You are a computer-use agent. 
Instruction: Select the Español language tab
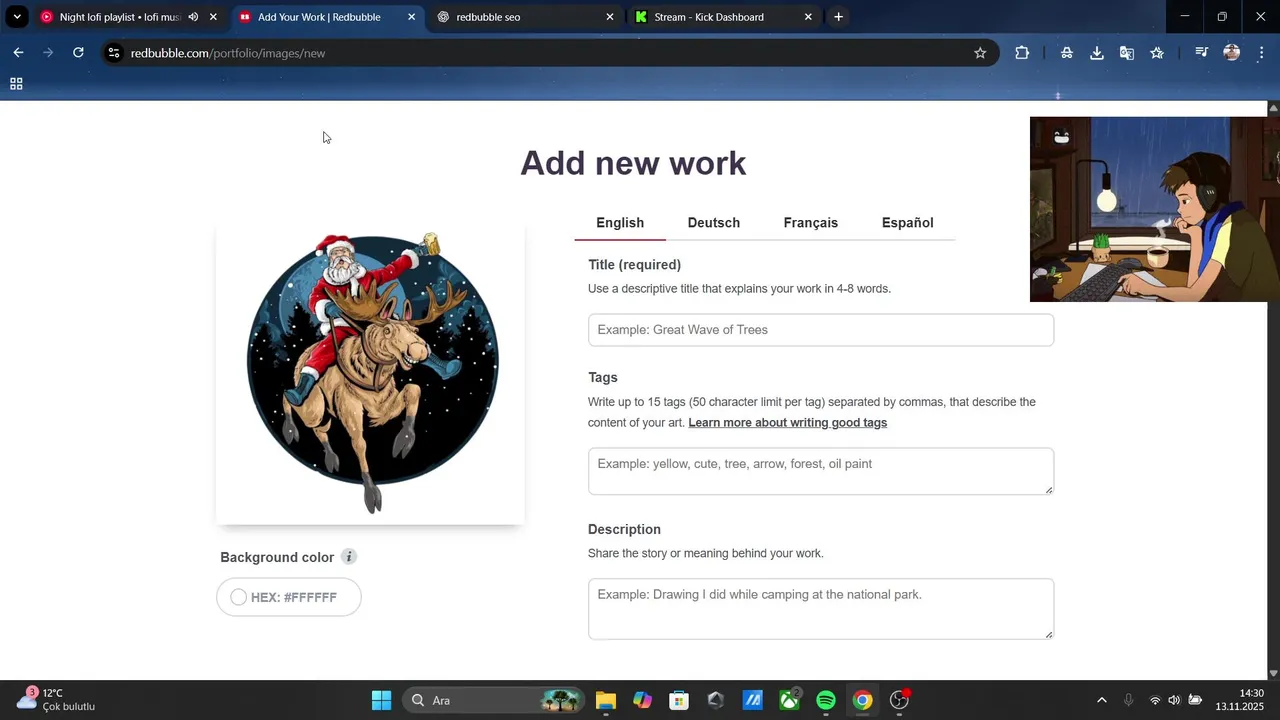908,223
